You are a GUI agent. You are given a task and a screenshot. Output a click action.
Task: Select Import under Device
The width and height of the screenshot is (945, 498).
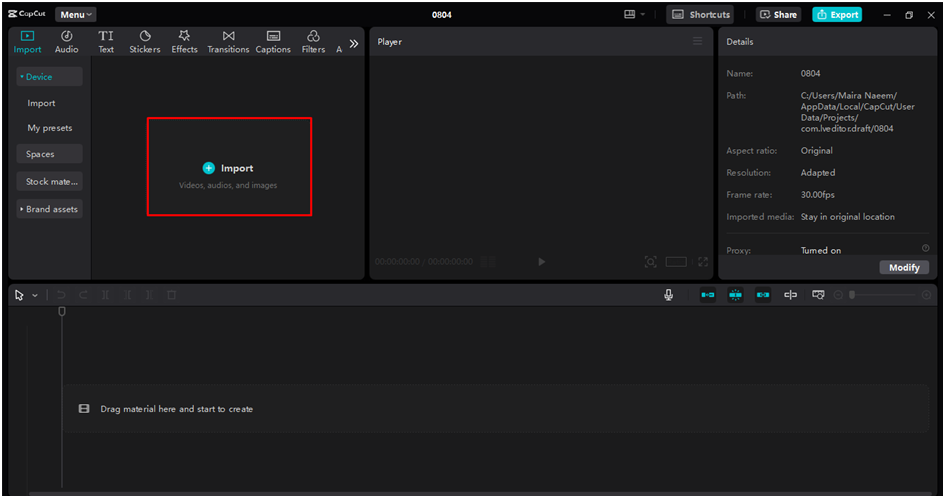[x=41, y=103]
